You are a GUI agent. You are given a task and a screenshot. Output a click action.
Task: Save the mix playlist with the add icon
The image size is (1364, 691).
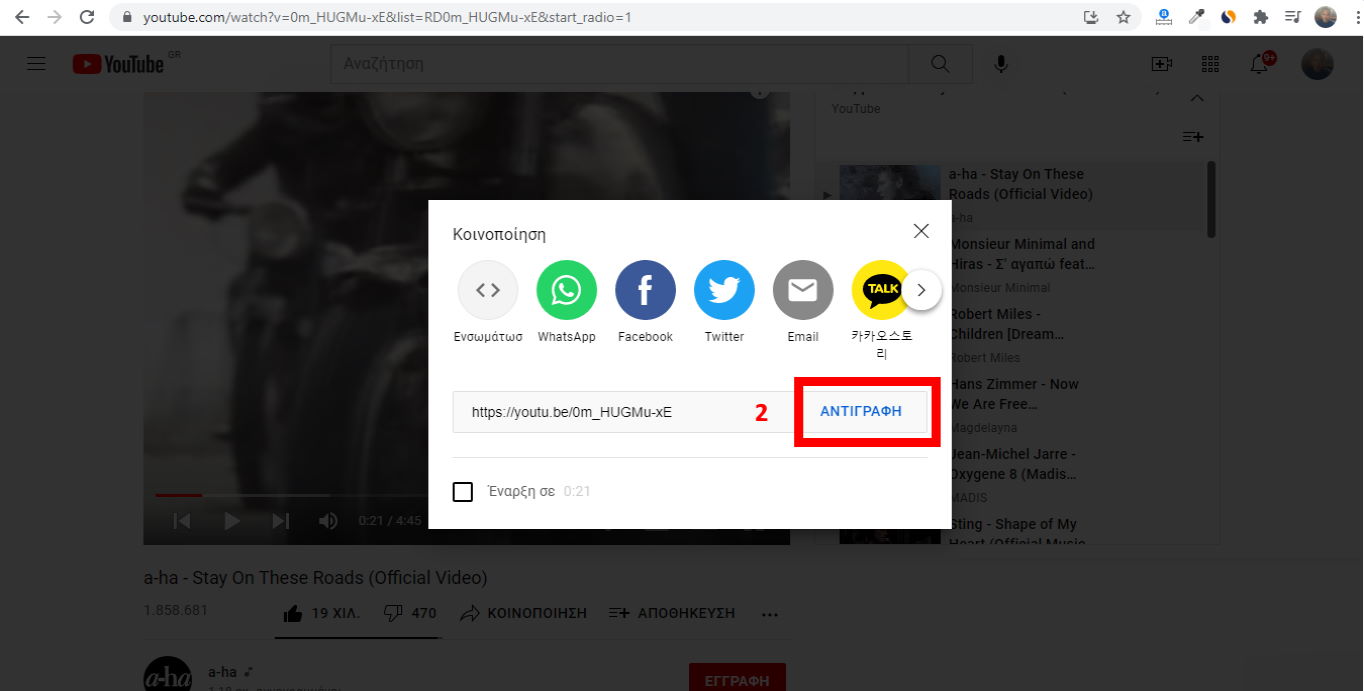(1193, 136)
